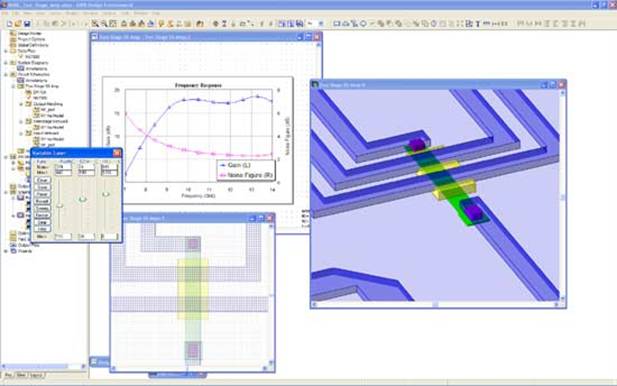Select the Rectangle draw tool icon
This screenshot has height=386, width=617.
pos(337,24)
